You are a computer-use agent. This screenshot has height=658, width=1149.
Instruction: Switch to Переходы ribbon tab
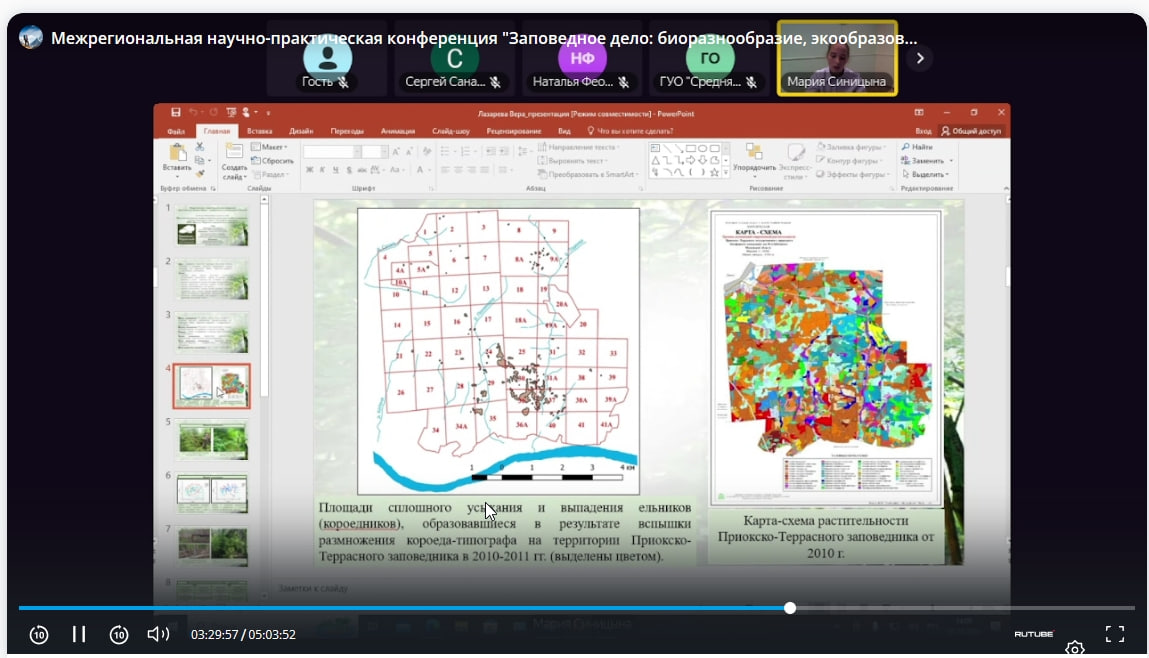coord(347,131)
